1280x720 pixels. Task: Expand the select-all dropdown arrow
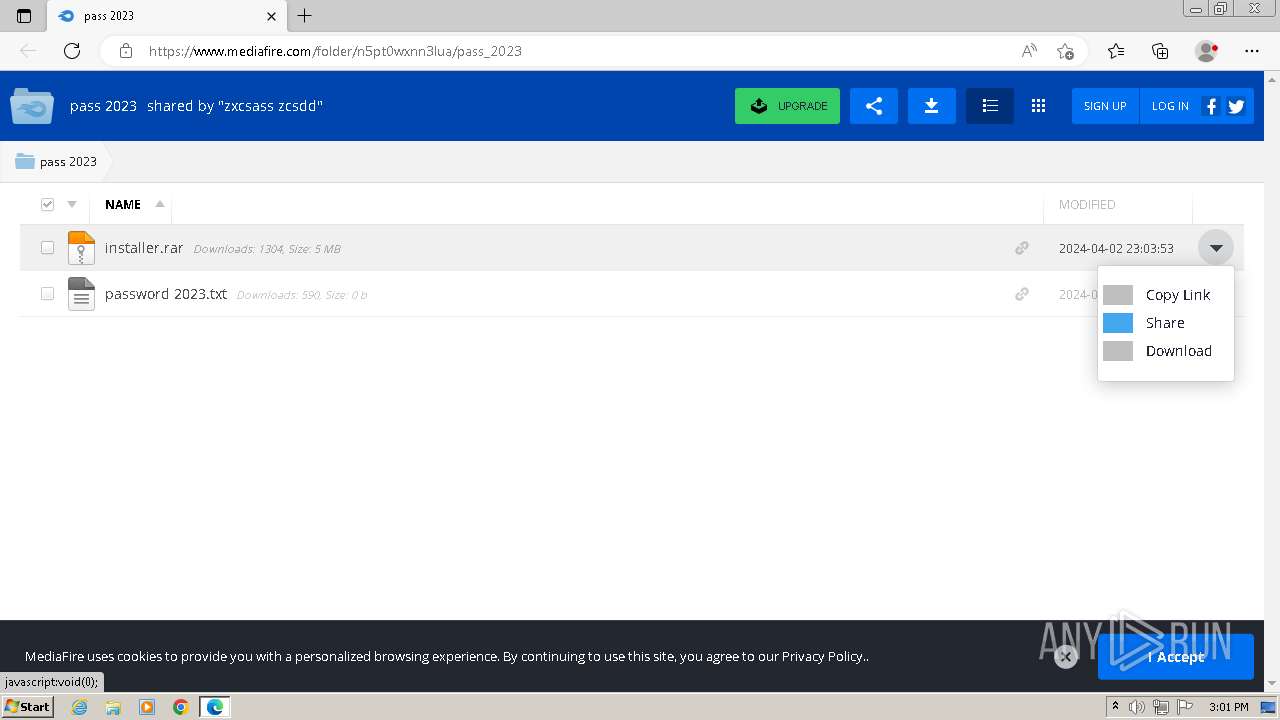pos(72,204)
